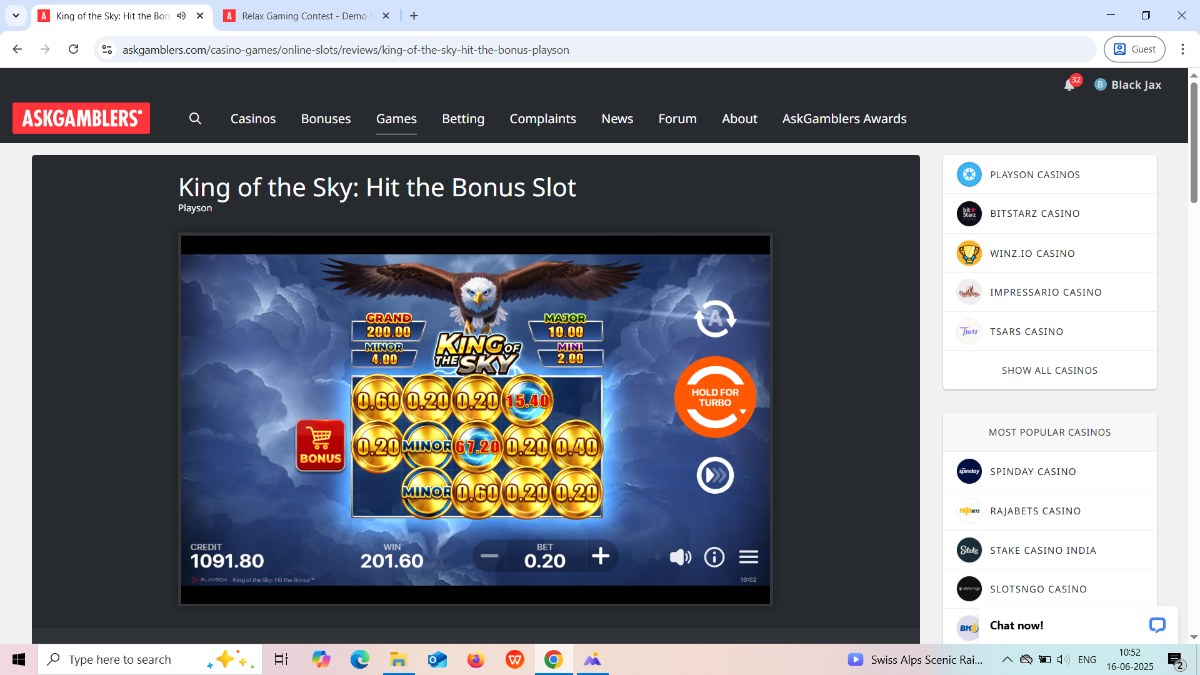This screenshot has width=1200, height=675.
Task: Switch to Relax Gaming Contest tab
Action: [x=306, y=16]
